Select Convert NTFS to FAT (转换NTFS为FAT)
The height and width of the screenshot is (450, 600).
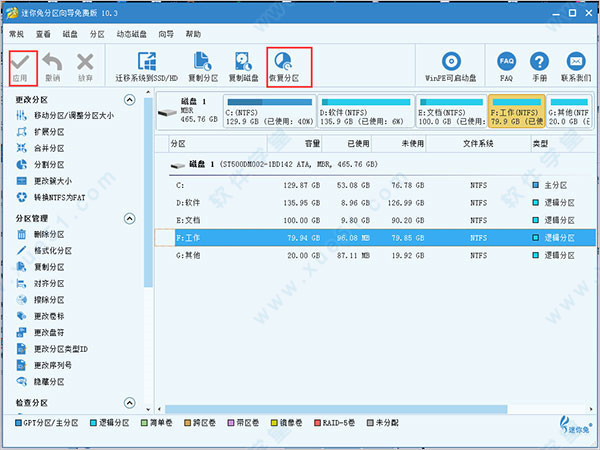click(x=51, y=198)
